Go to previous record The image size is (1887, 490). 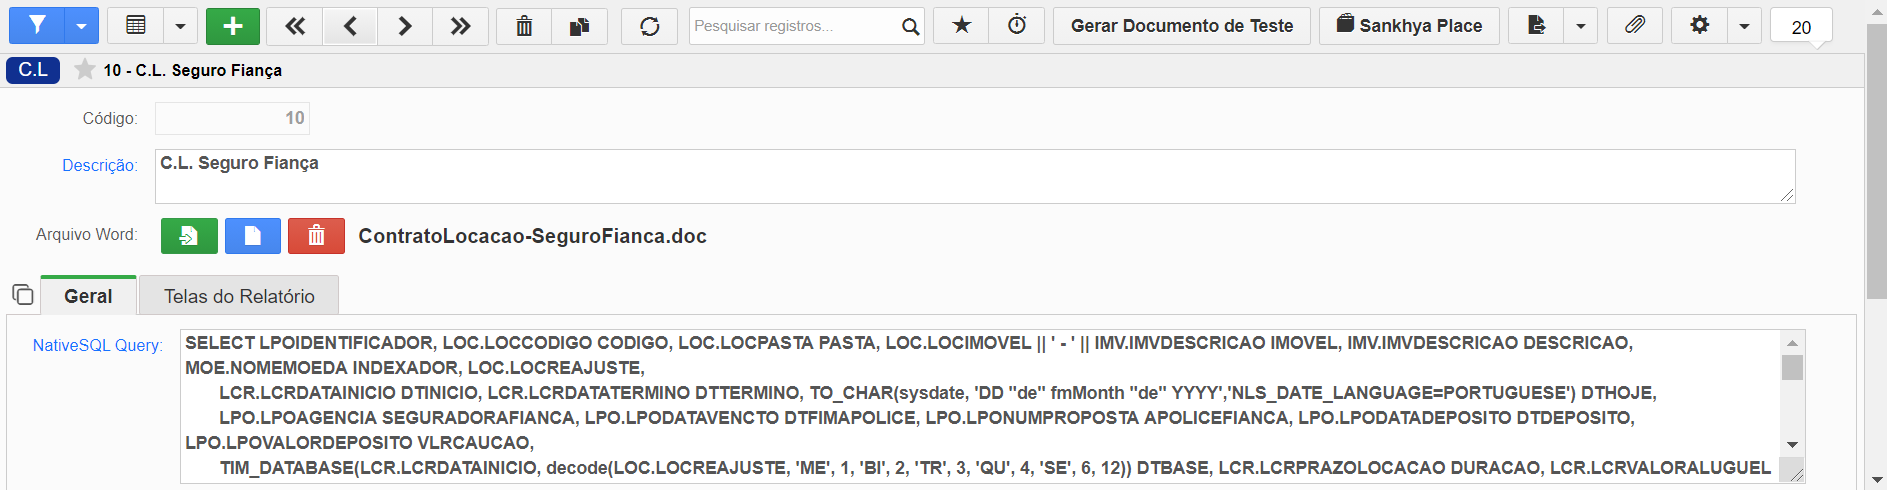[350, 26]
